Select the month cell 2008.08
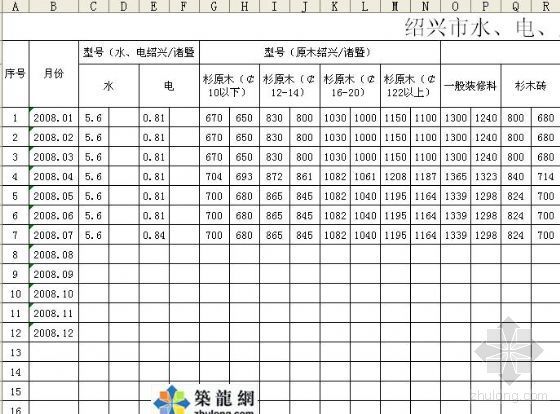The width and height of the screenshot is (560, 414). tap(54, 255)
